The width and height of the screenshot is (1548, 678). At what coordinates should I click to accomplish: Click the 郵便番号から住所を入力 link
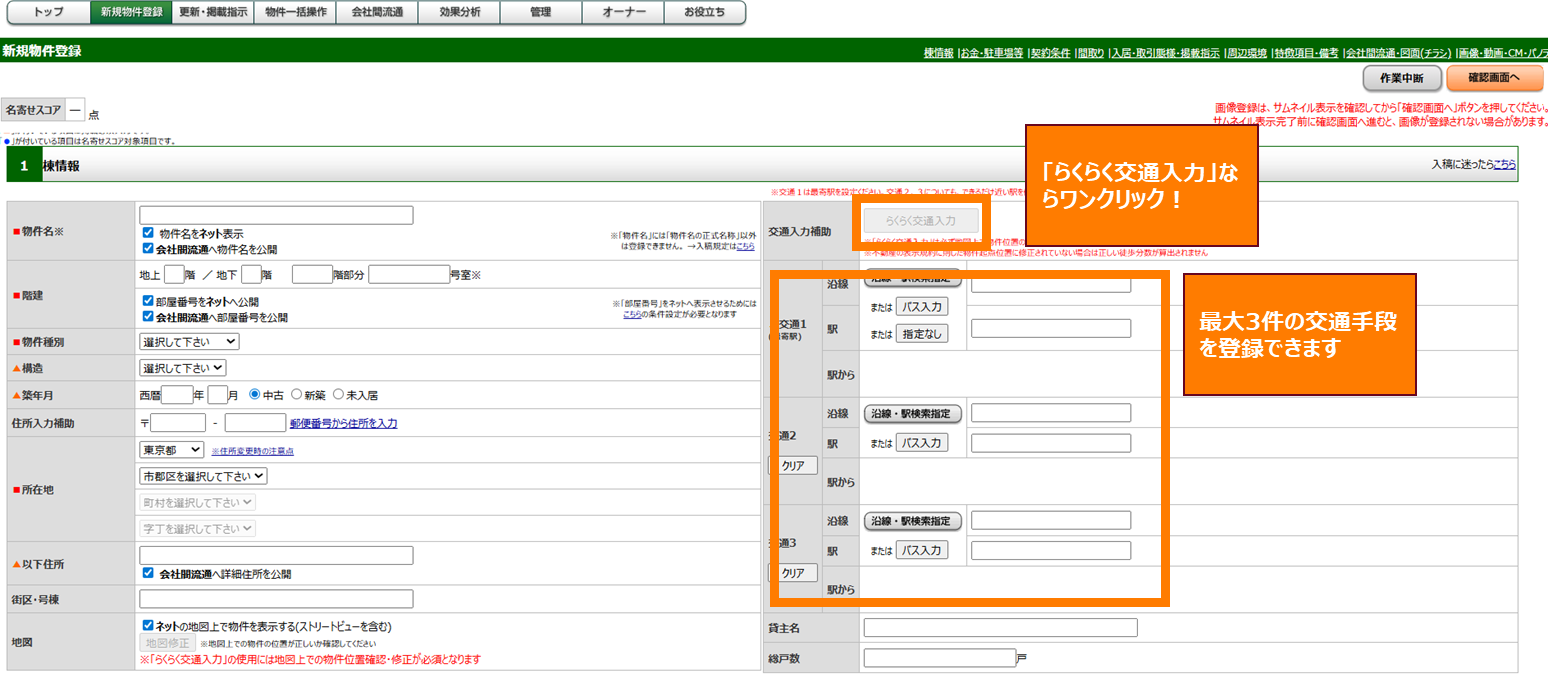coord(343,423)
